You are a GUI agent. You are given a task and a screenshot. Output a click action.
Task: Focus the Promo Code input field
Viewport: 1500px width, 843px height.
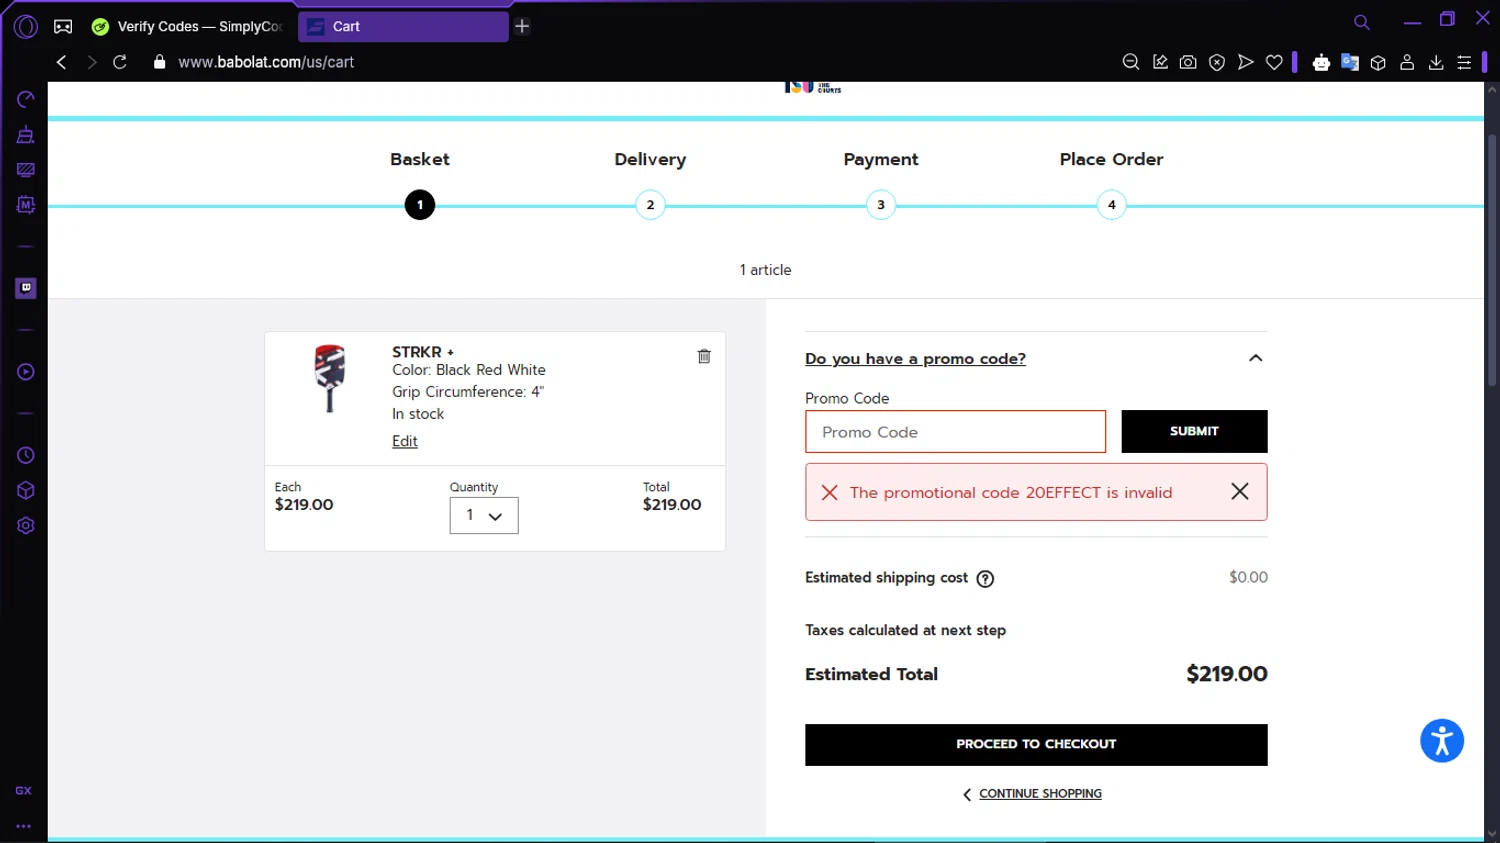[955, 432]
